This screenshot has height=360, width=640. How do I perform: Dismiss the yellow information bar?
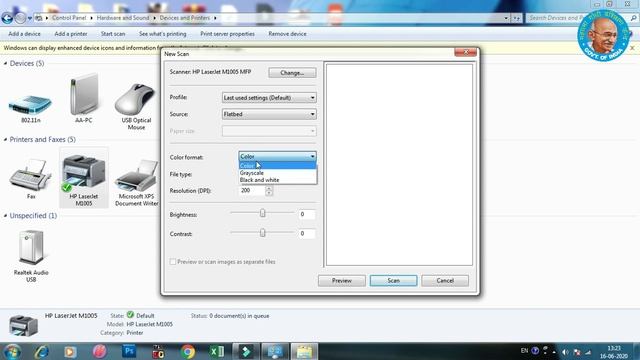point(632,48)
